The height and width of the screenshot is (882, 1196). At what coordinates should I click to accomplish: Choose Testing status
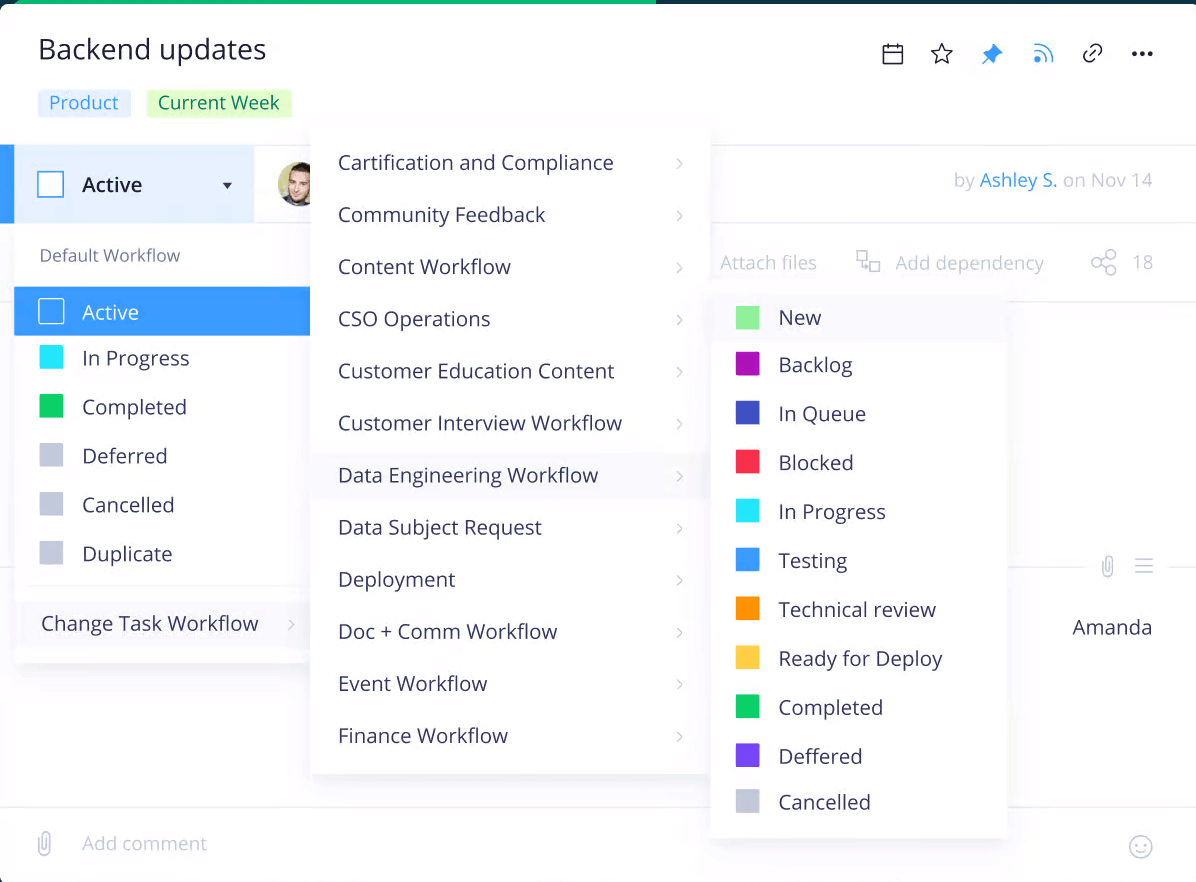pos(858,561)
